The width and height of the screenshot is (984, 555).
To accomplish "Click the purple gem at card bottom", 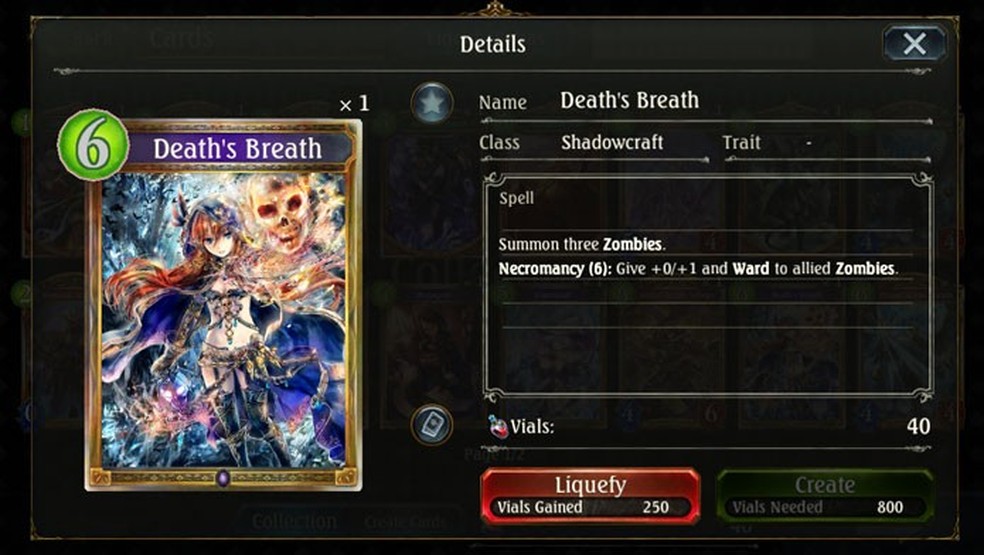I will (x=223, y=478).
